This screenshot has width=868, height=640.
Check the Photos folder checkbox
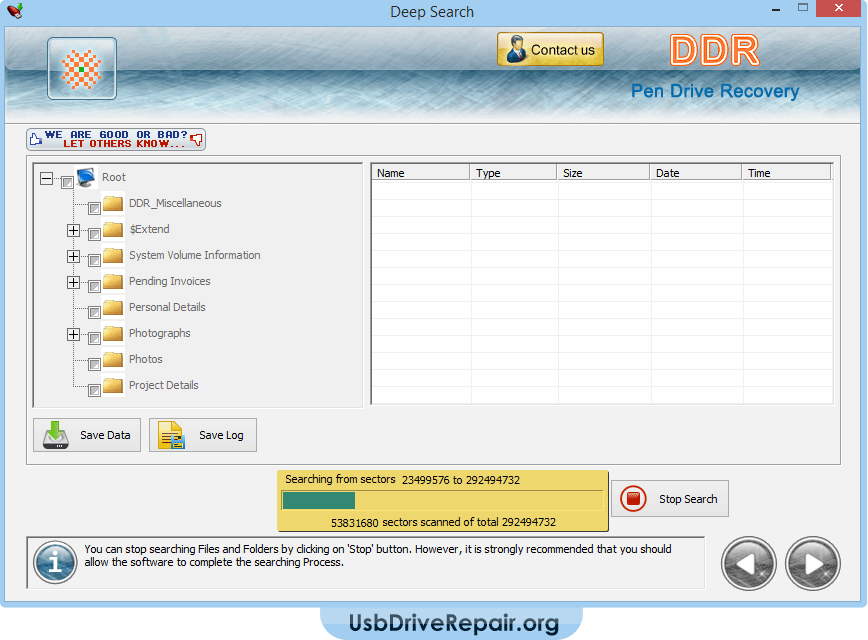coord(94,364)
